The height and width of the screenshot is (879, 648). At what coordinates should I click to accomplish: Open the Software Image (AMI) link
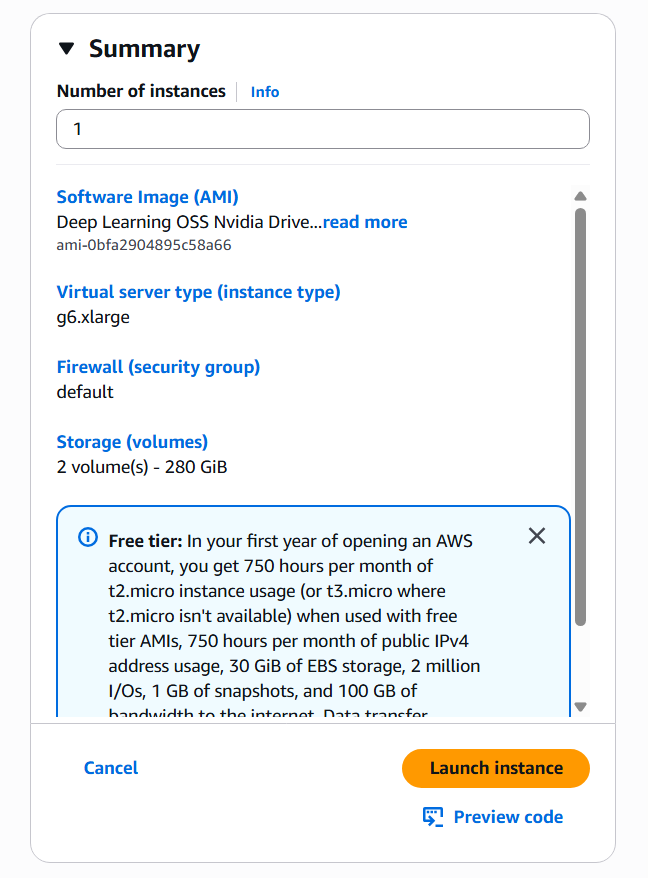[x=147, y=197]
